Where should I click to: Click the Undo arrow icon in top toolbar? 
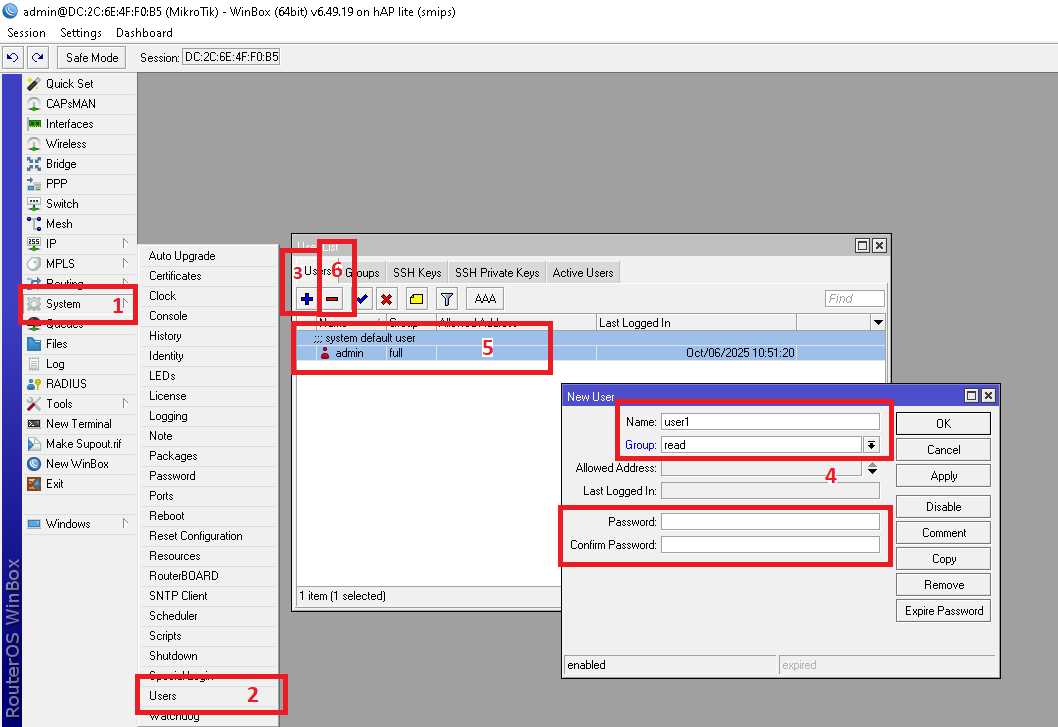tap(13, 58)
